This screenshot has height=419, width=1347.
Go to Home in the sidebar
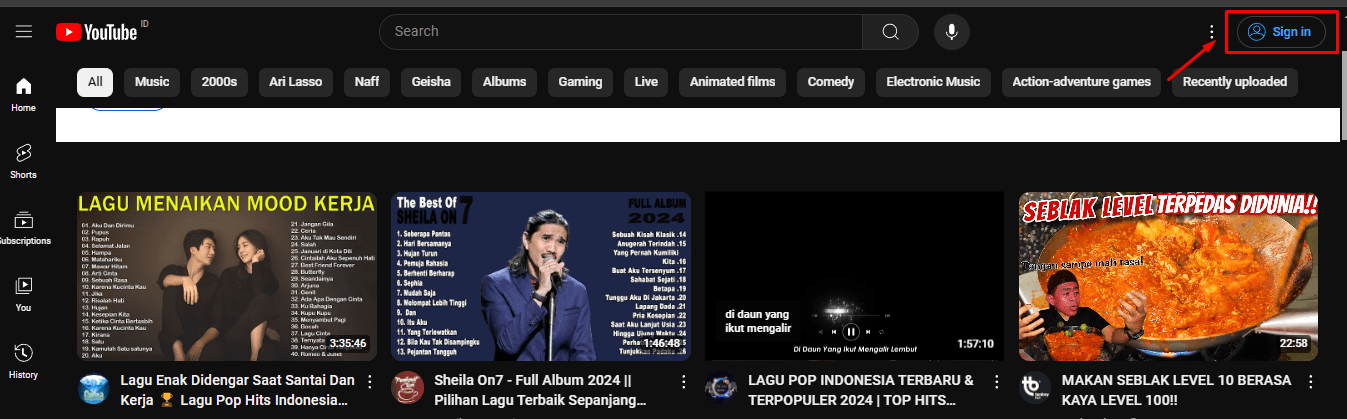click(24, 94)
